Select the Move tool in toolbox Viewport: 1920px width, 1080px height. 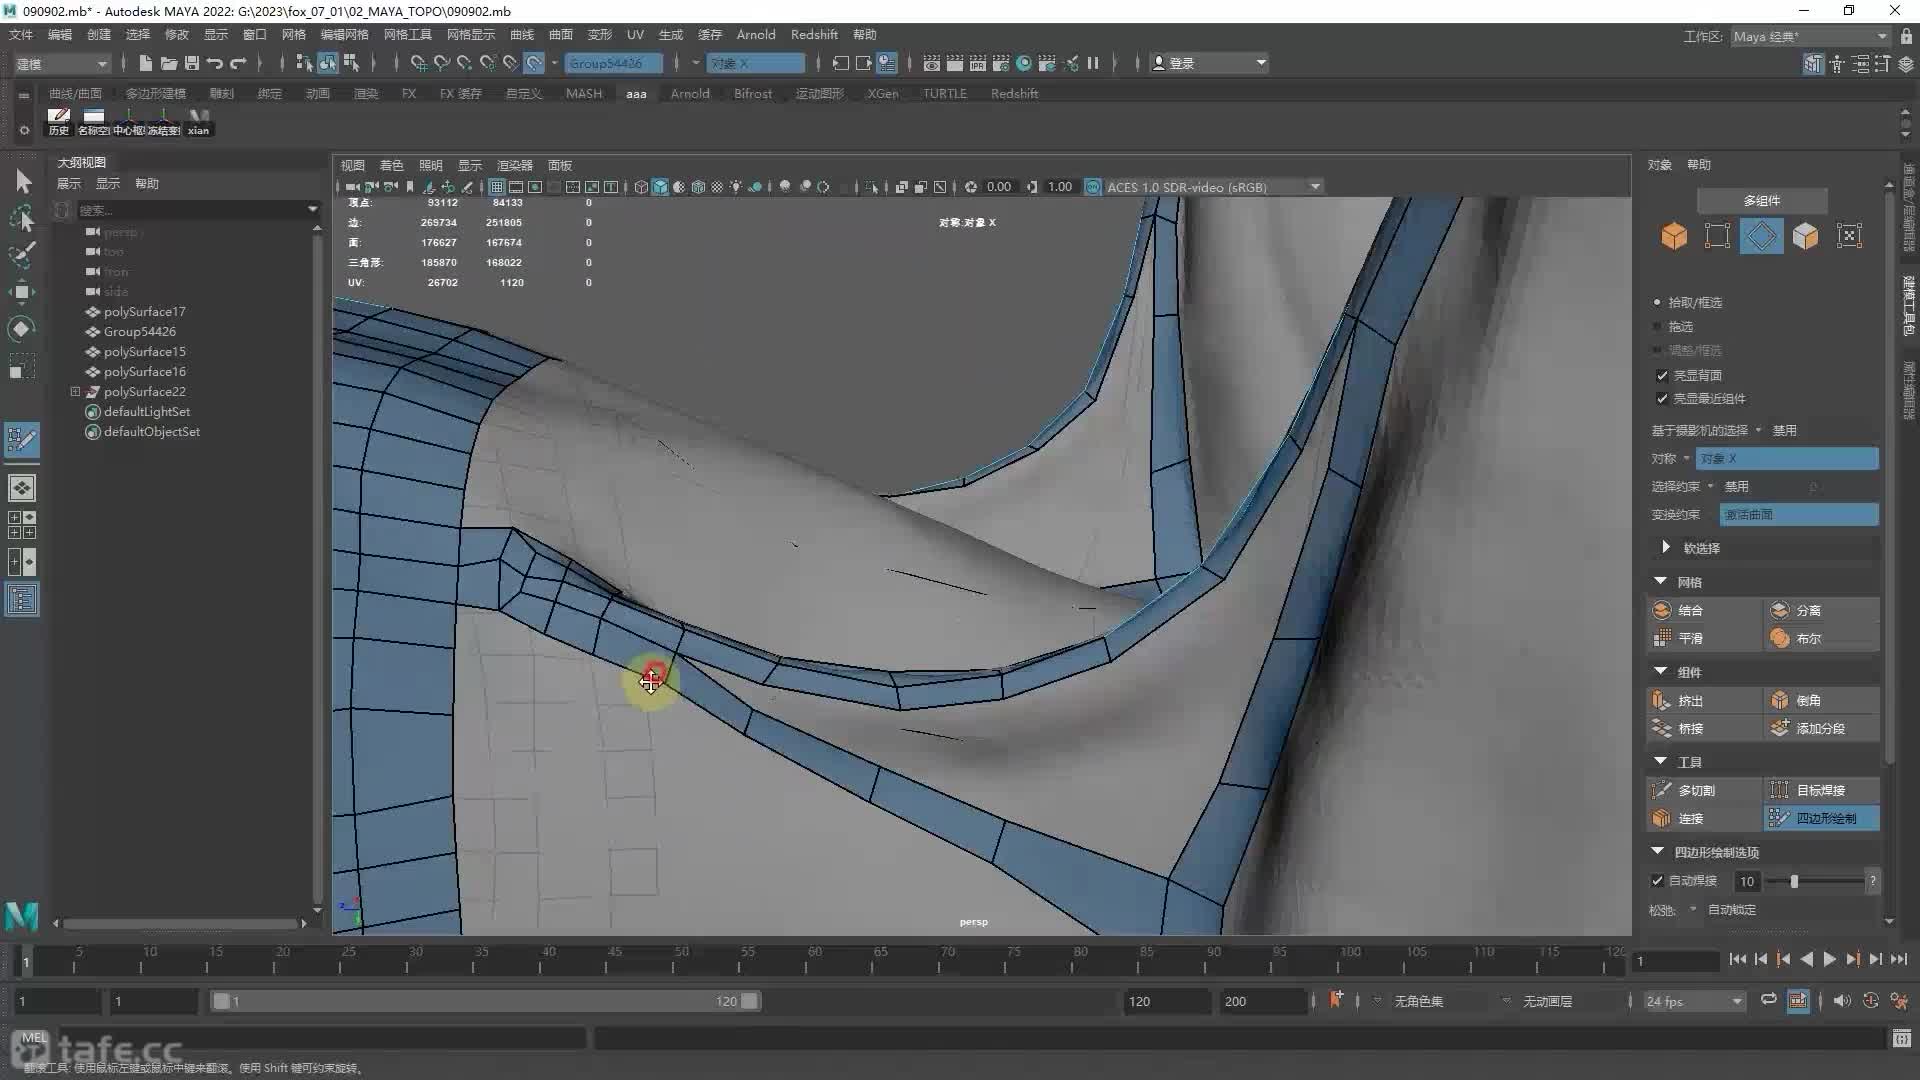click(22, 292)
